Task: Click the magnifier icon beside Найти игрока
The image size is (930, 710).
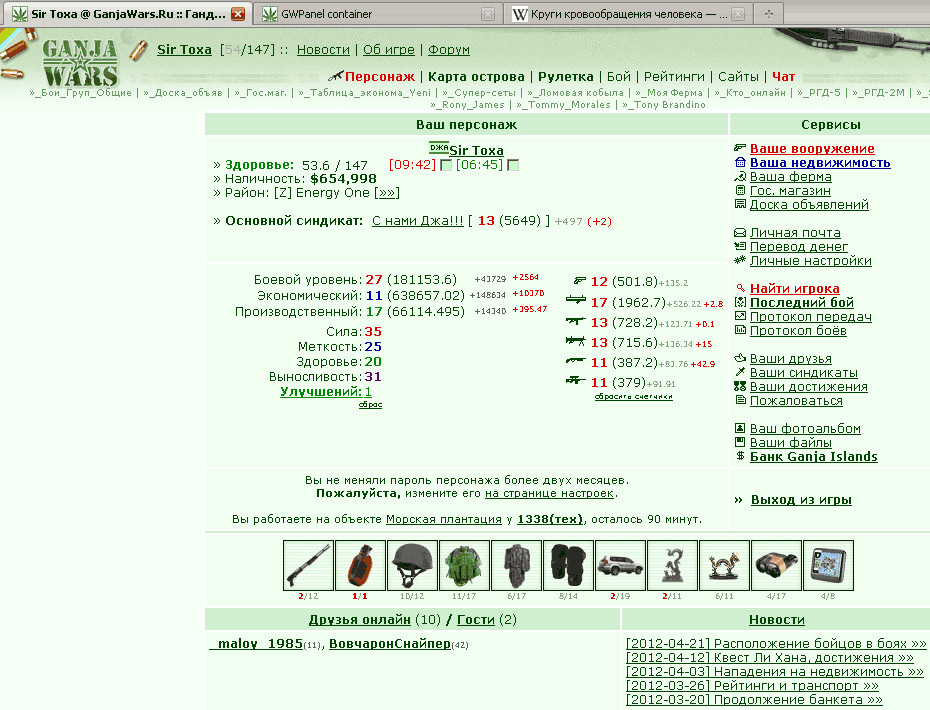Action: 740,288
